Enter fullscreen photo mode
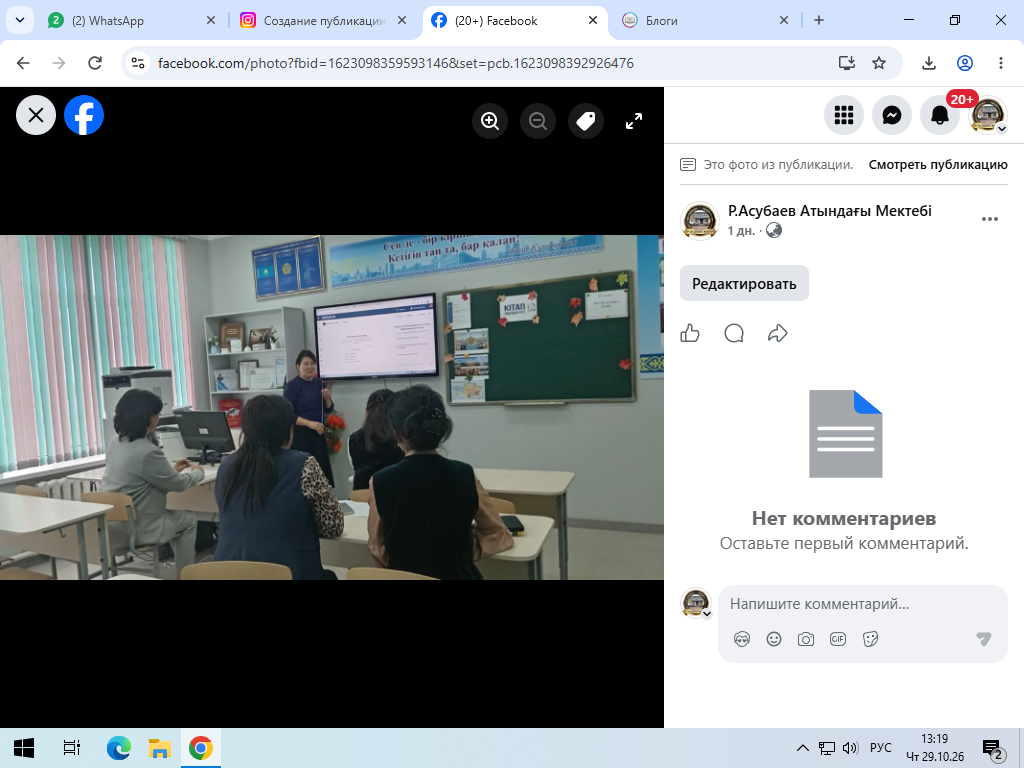Image resolution: width=1024 pixels, height=768 pixels. click(x=633, y=121)
